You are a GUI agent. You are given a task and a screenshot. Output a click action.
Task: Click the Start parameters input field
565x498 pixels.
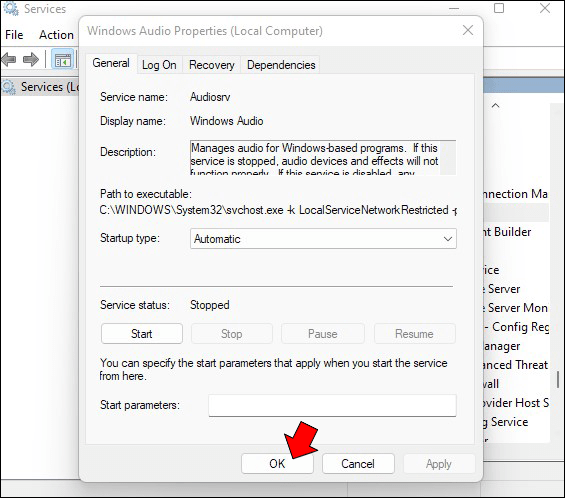coord(332,405)
